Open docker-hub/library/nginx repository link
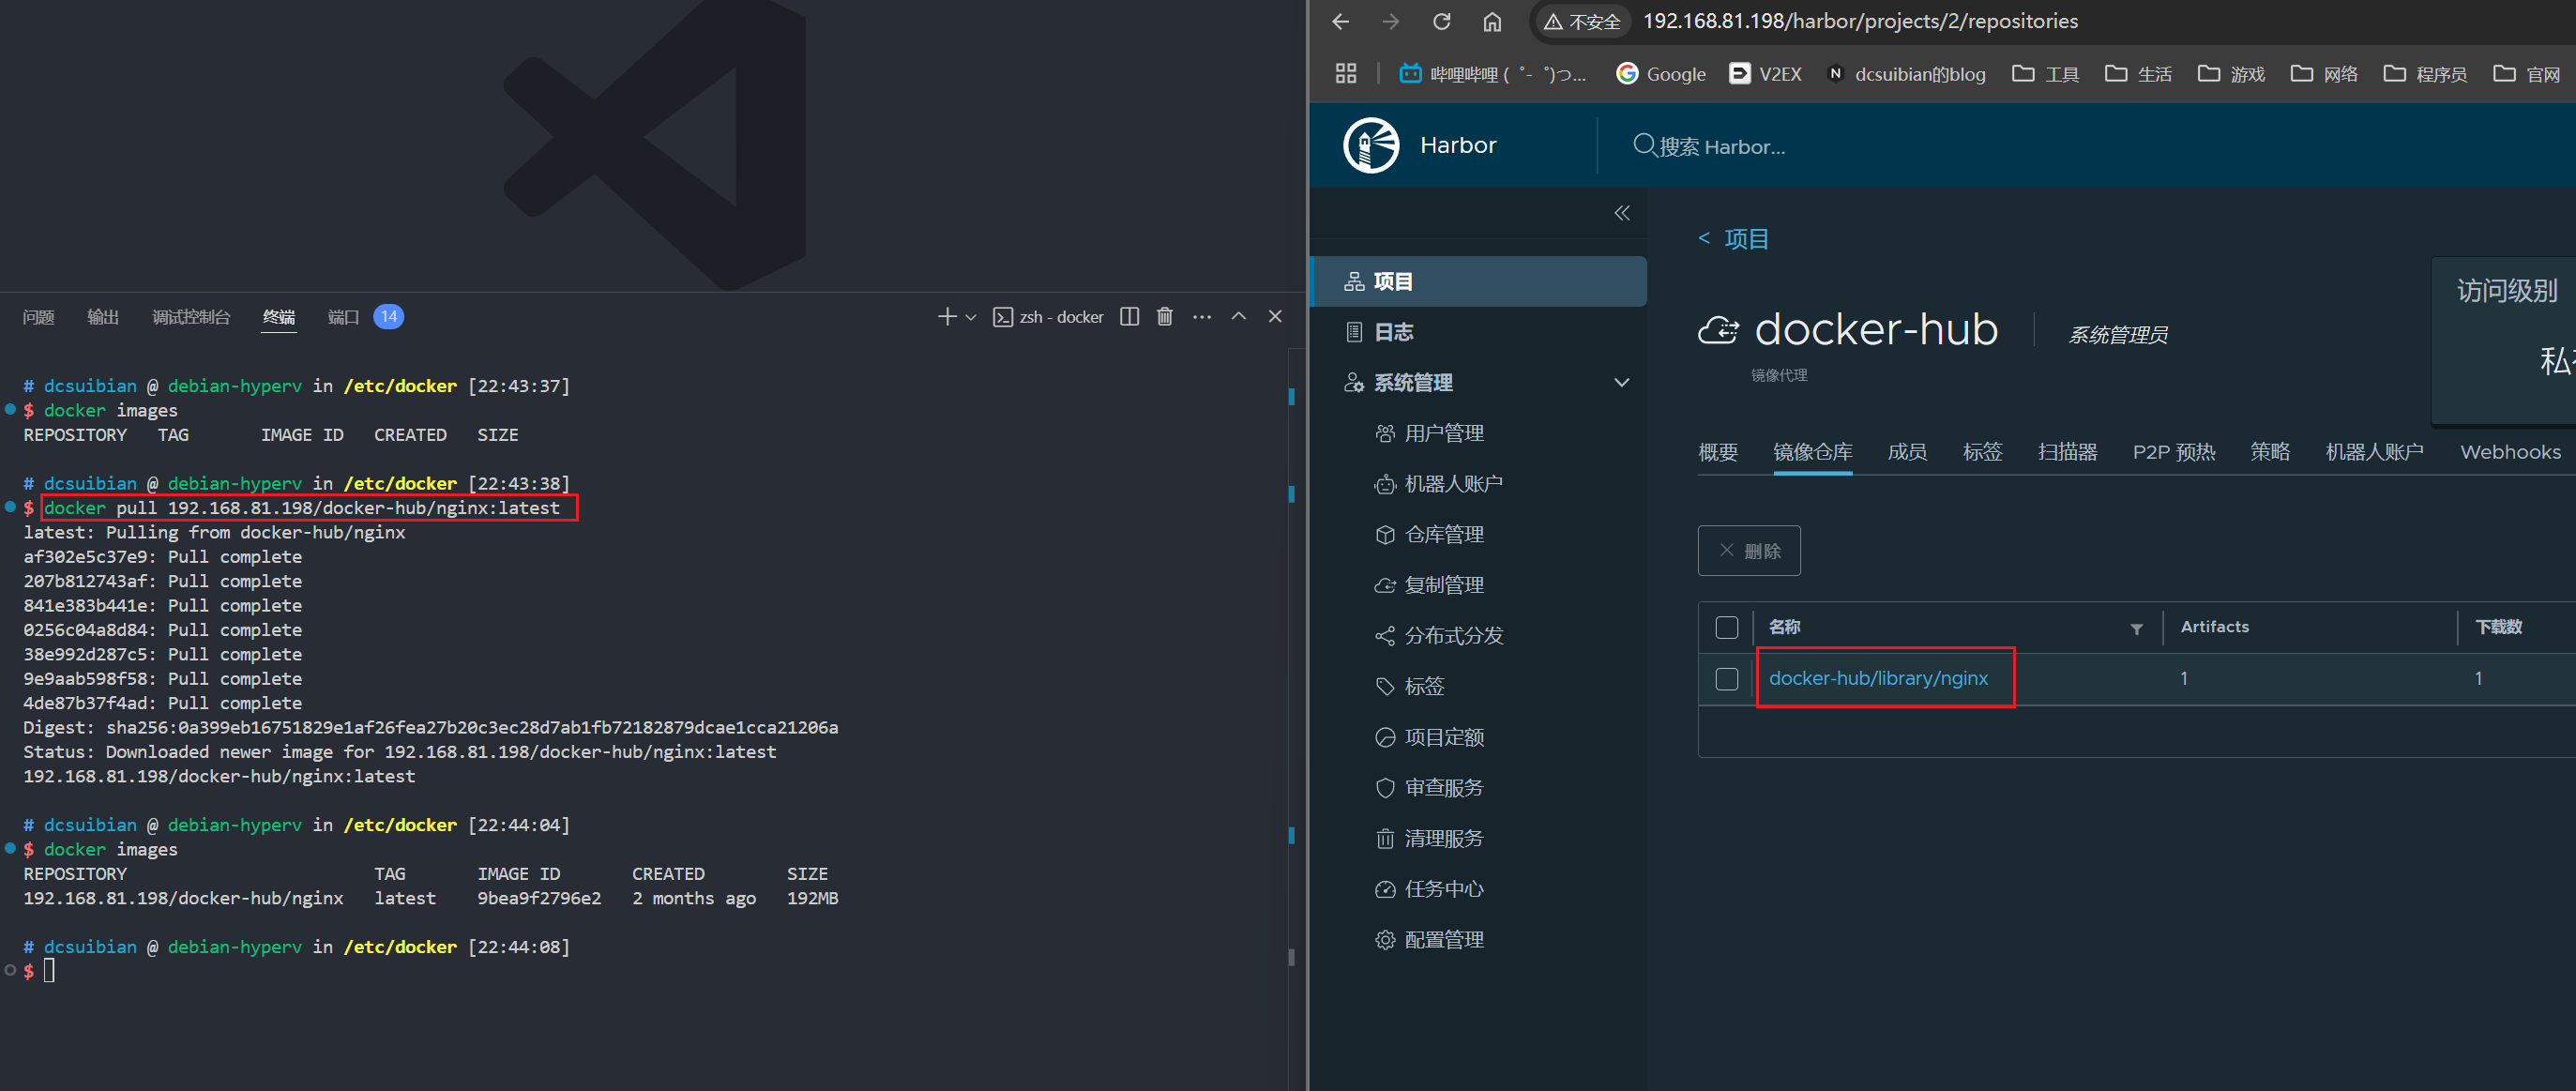 coord(1878,678)
